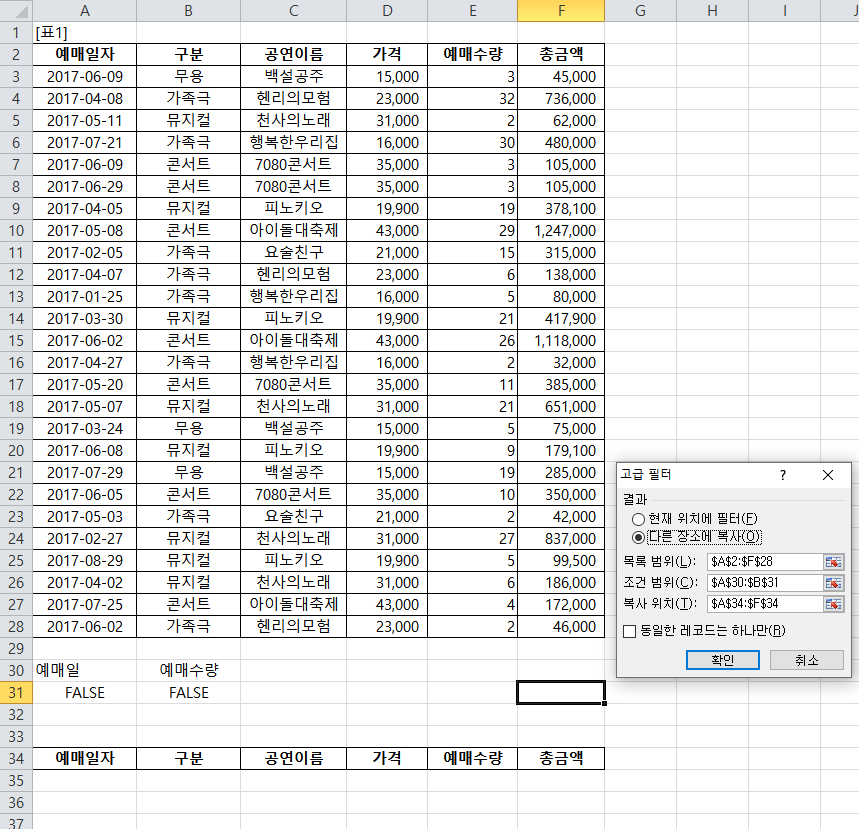Click the [표1] title cell
Screen dimensions: 859x829
(84, 32)
